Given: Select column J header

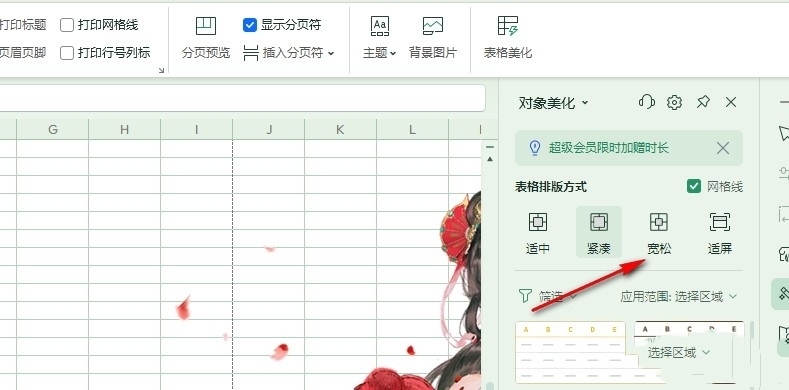Looking at the screenshot, I should [x=269, y=130].
